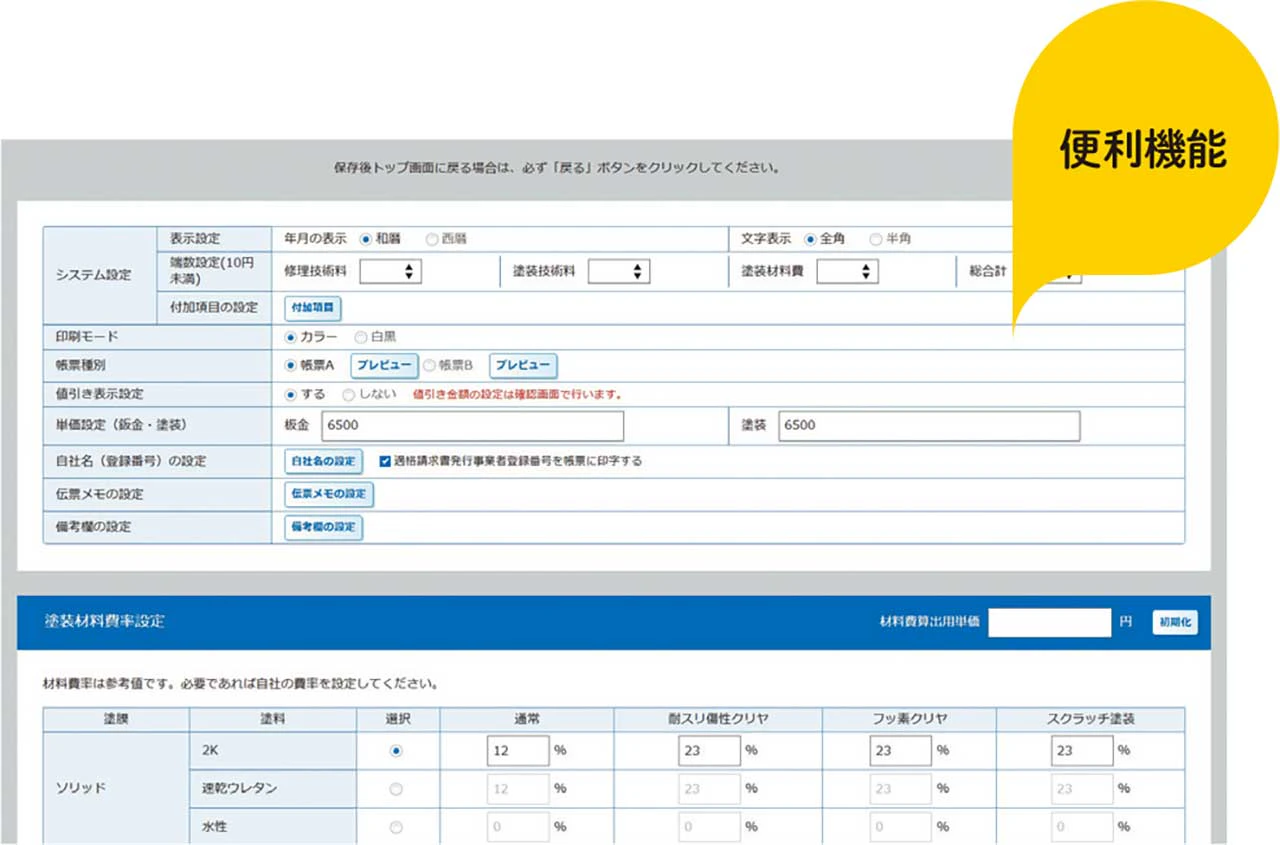
Task: Select the 2K paint radio button
Action: 397,750
